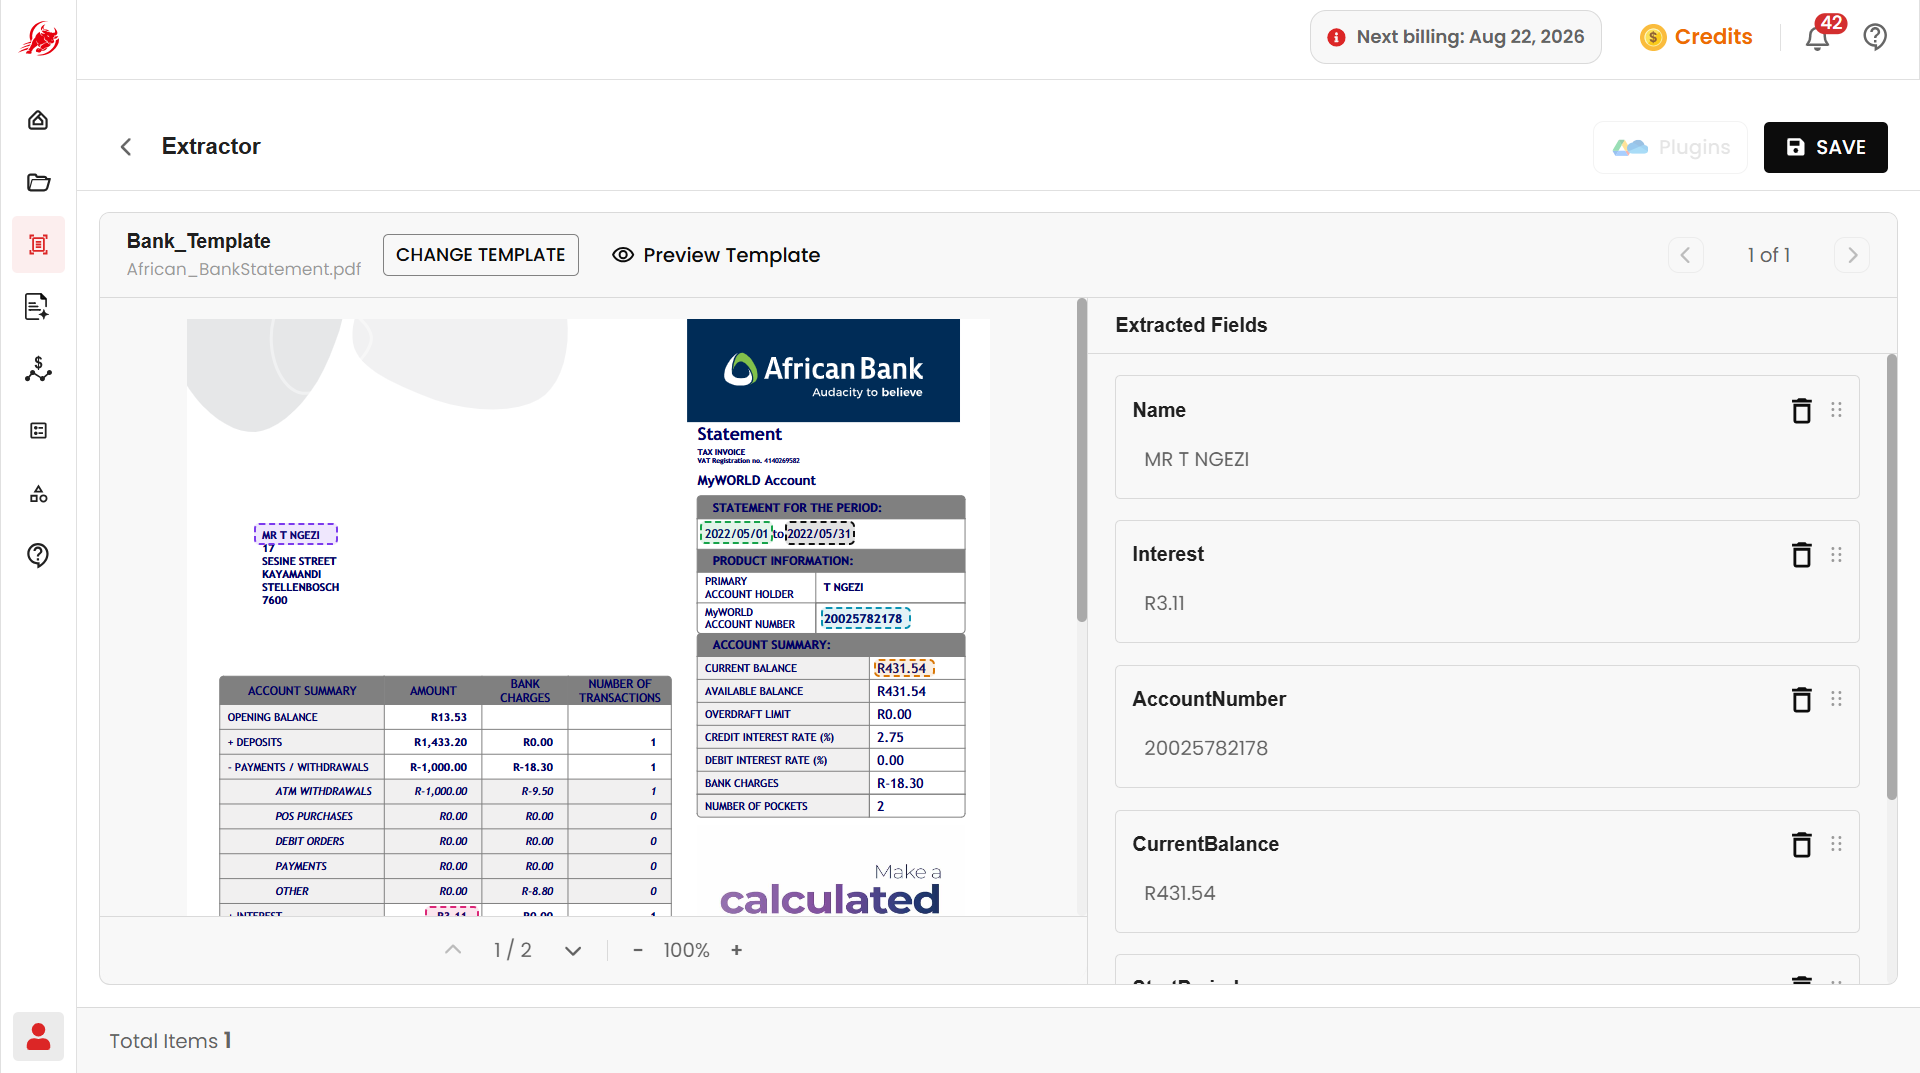Screen dimensions: 1920x1073
Task: Open the shapes icon in sidebar
Action: (x=38, y=494)
